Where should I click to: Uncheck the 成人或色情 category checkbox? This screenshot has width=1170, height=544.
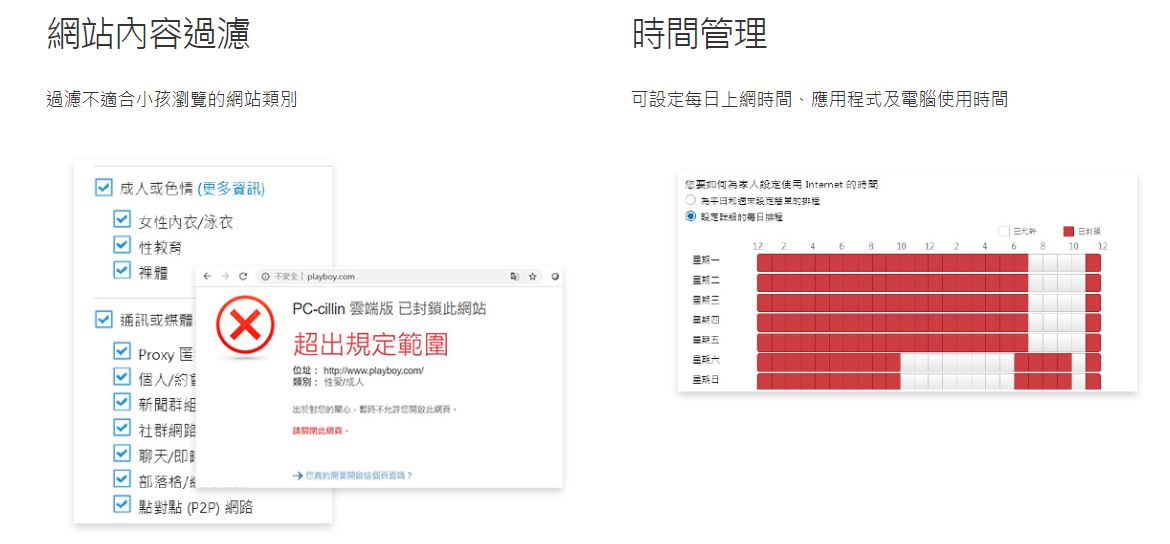point(104,187)
